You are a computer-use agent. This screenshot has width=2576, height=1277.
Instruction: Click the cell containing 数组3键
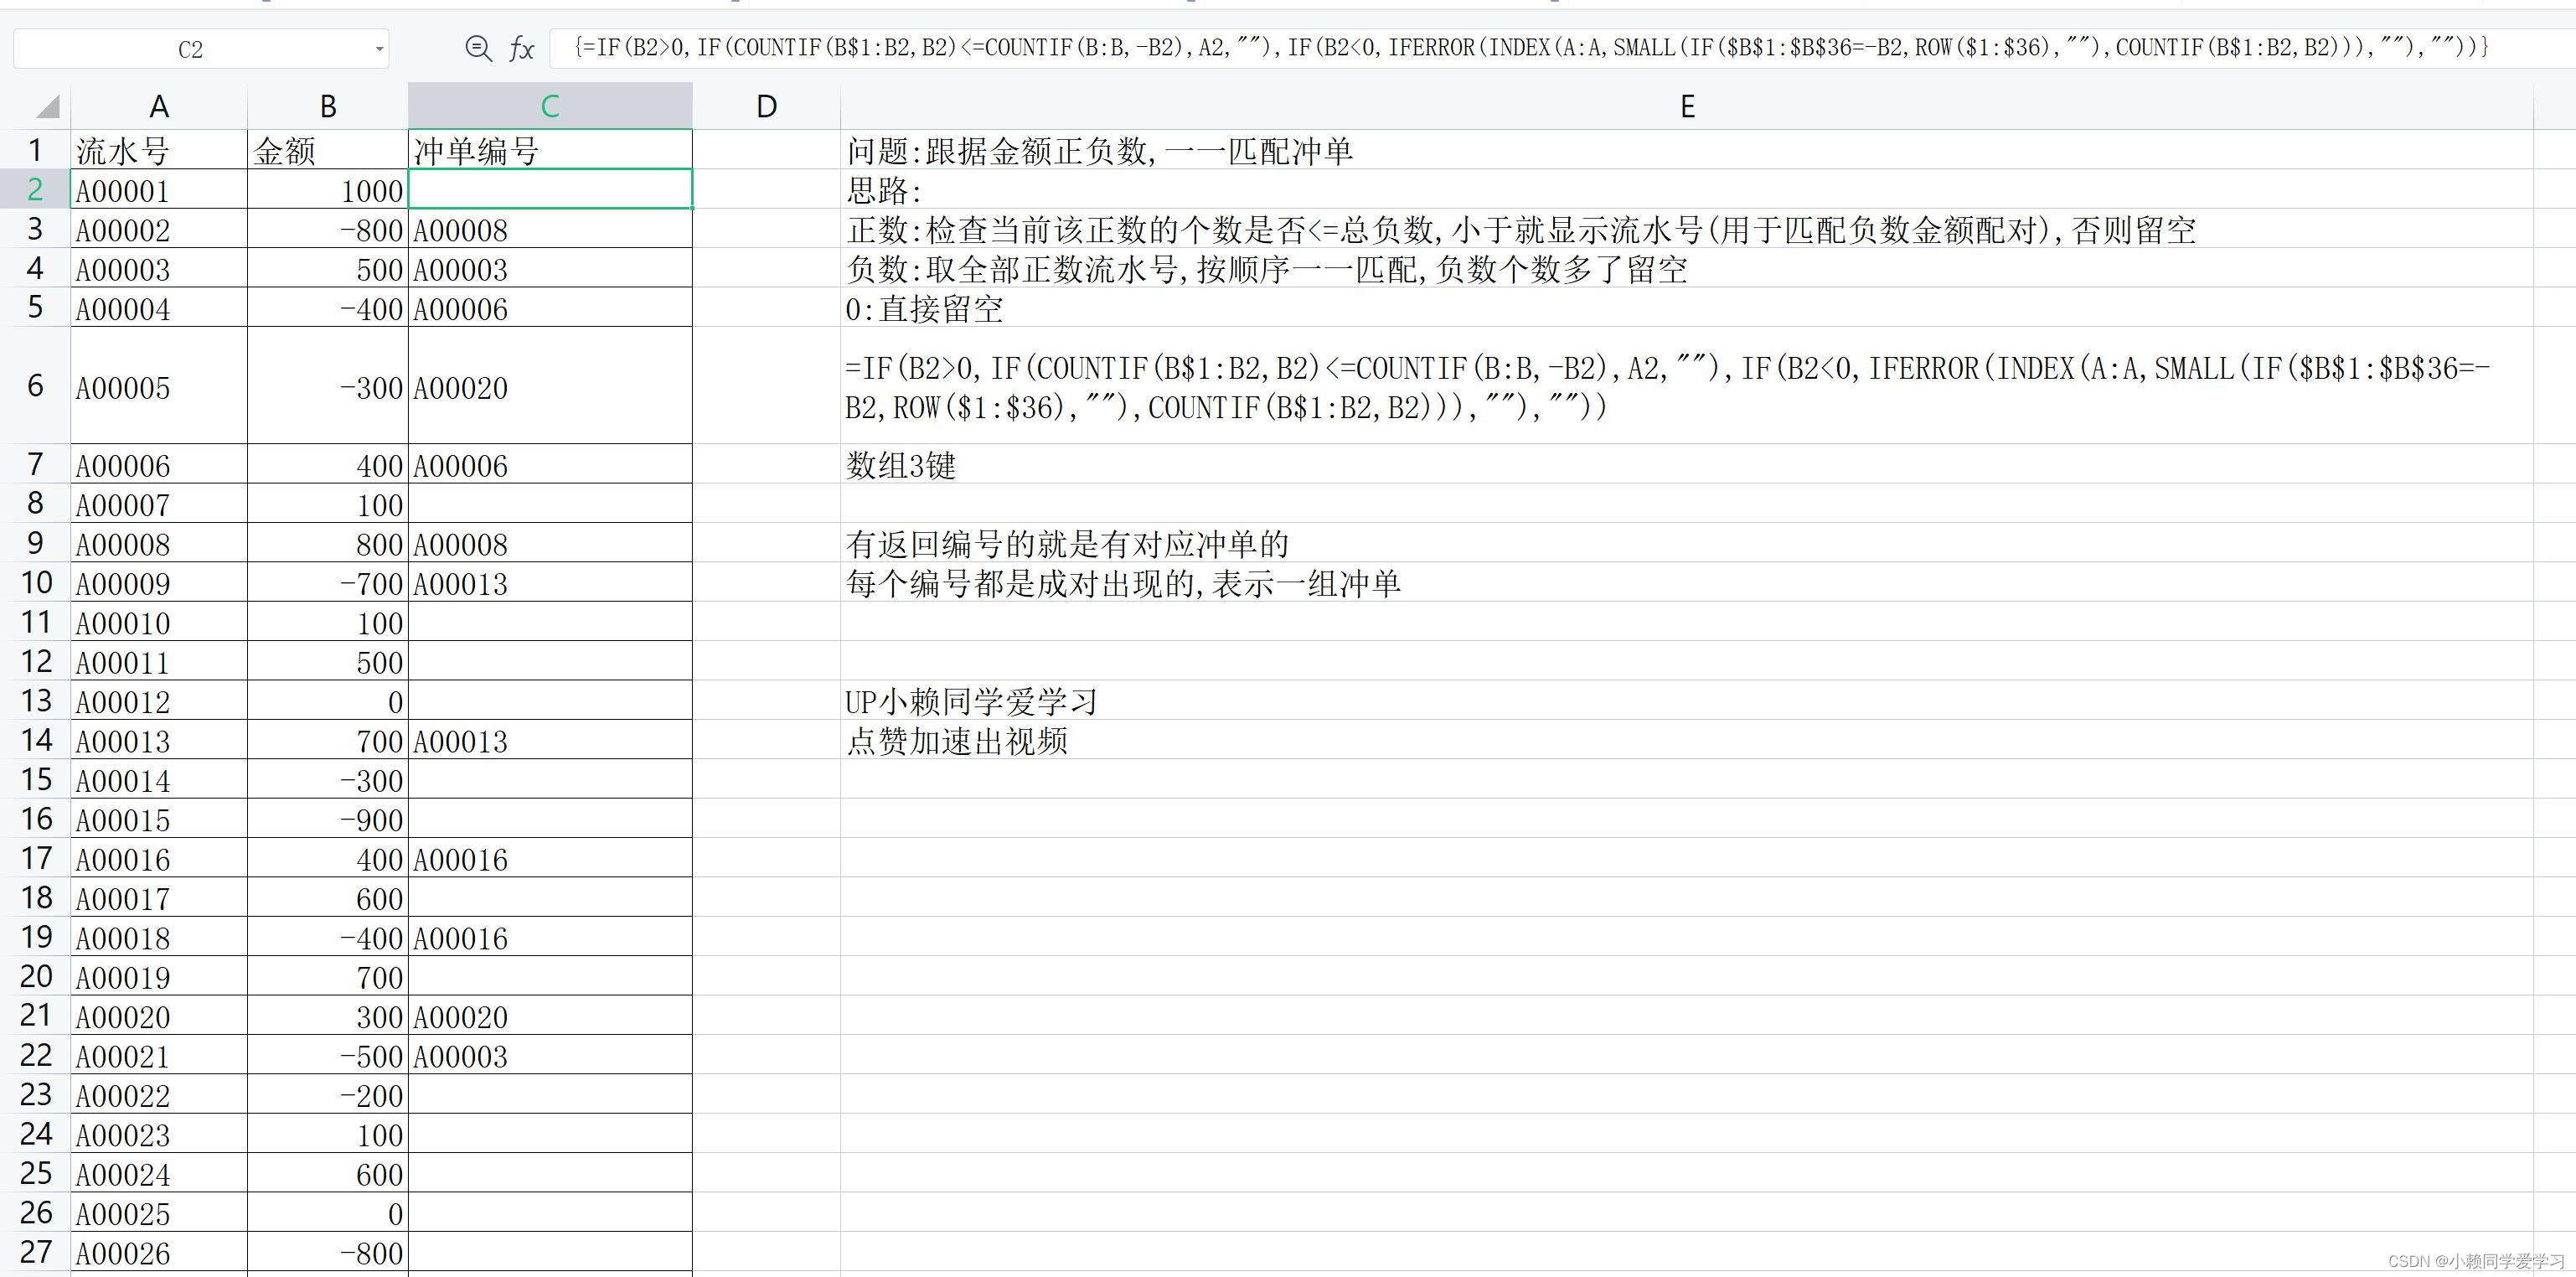(x=900, y=465)
